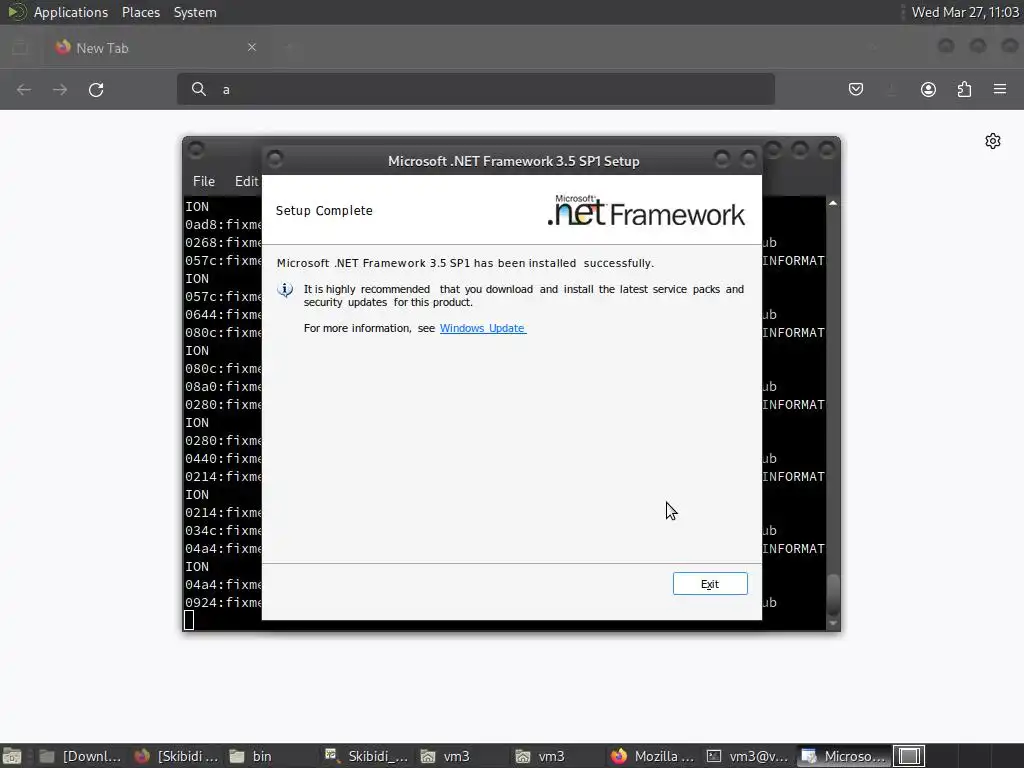Click the terminal scrollbar thumb
Image resolution: width=1024 pixels, height=768 pixels.
(833, 594)
